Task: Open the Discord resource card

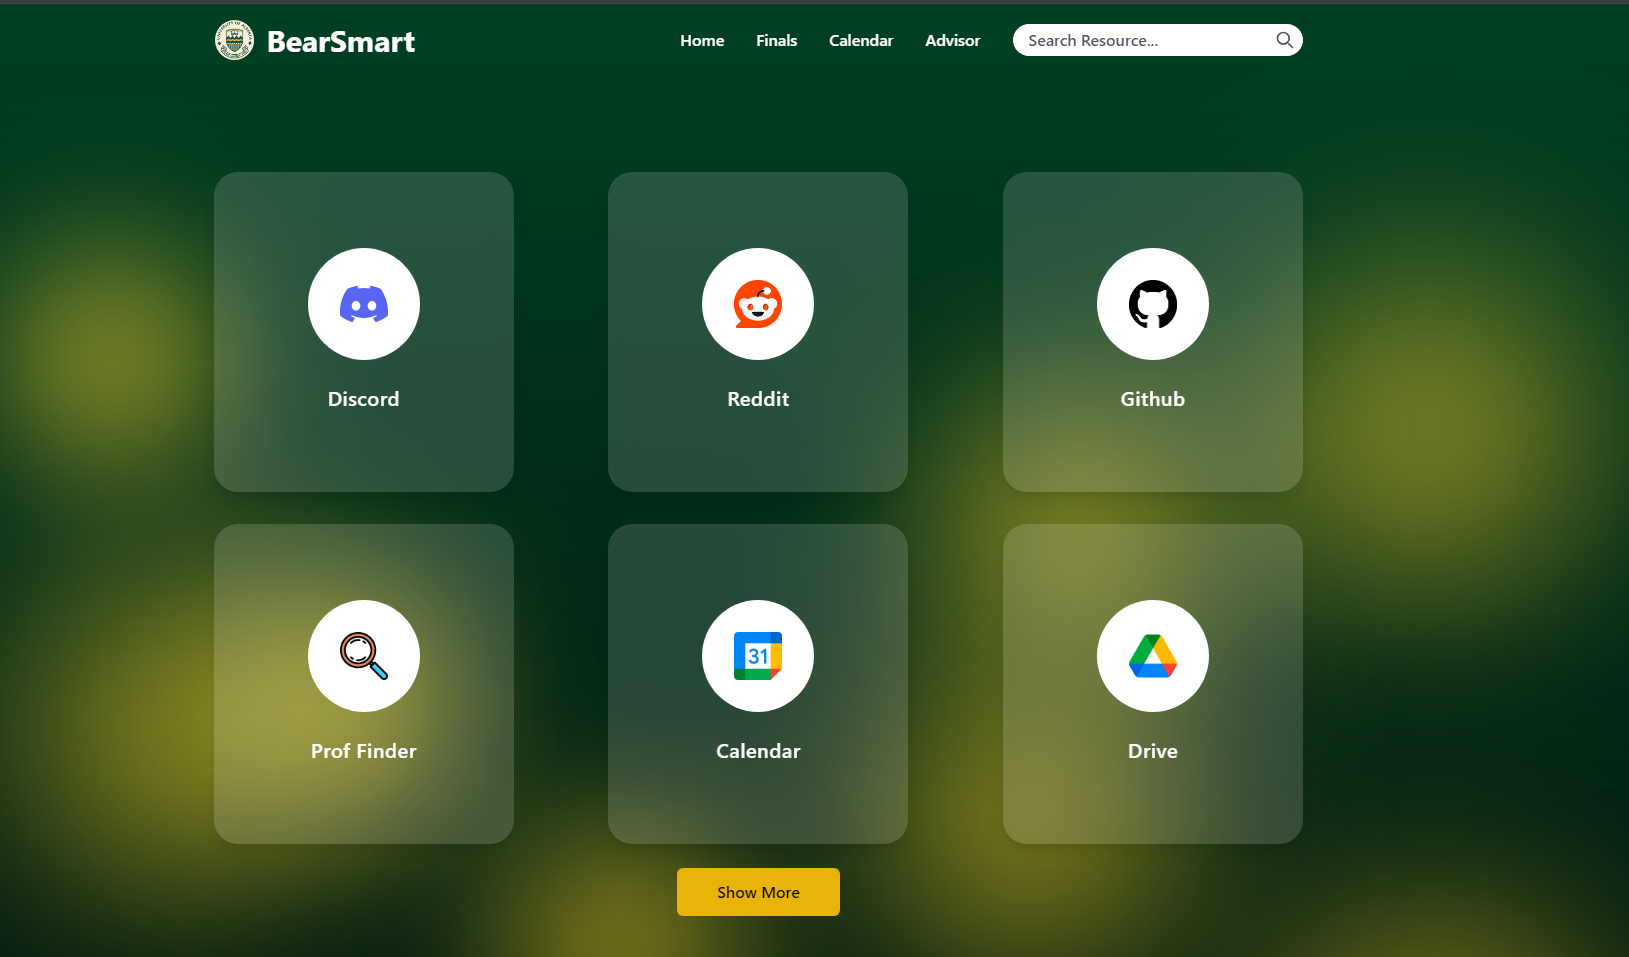Action: (363, 450)
